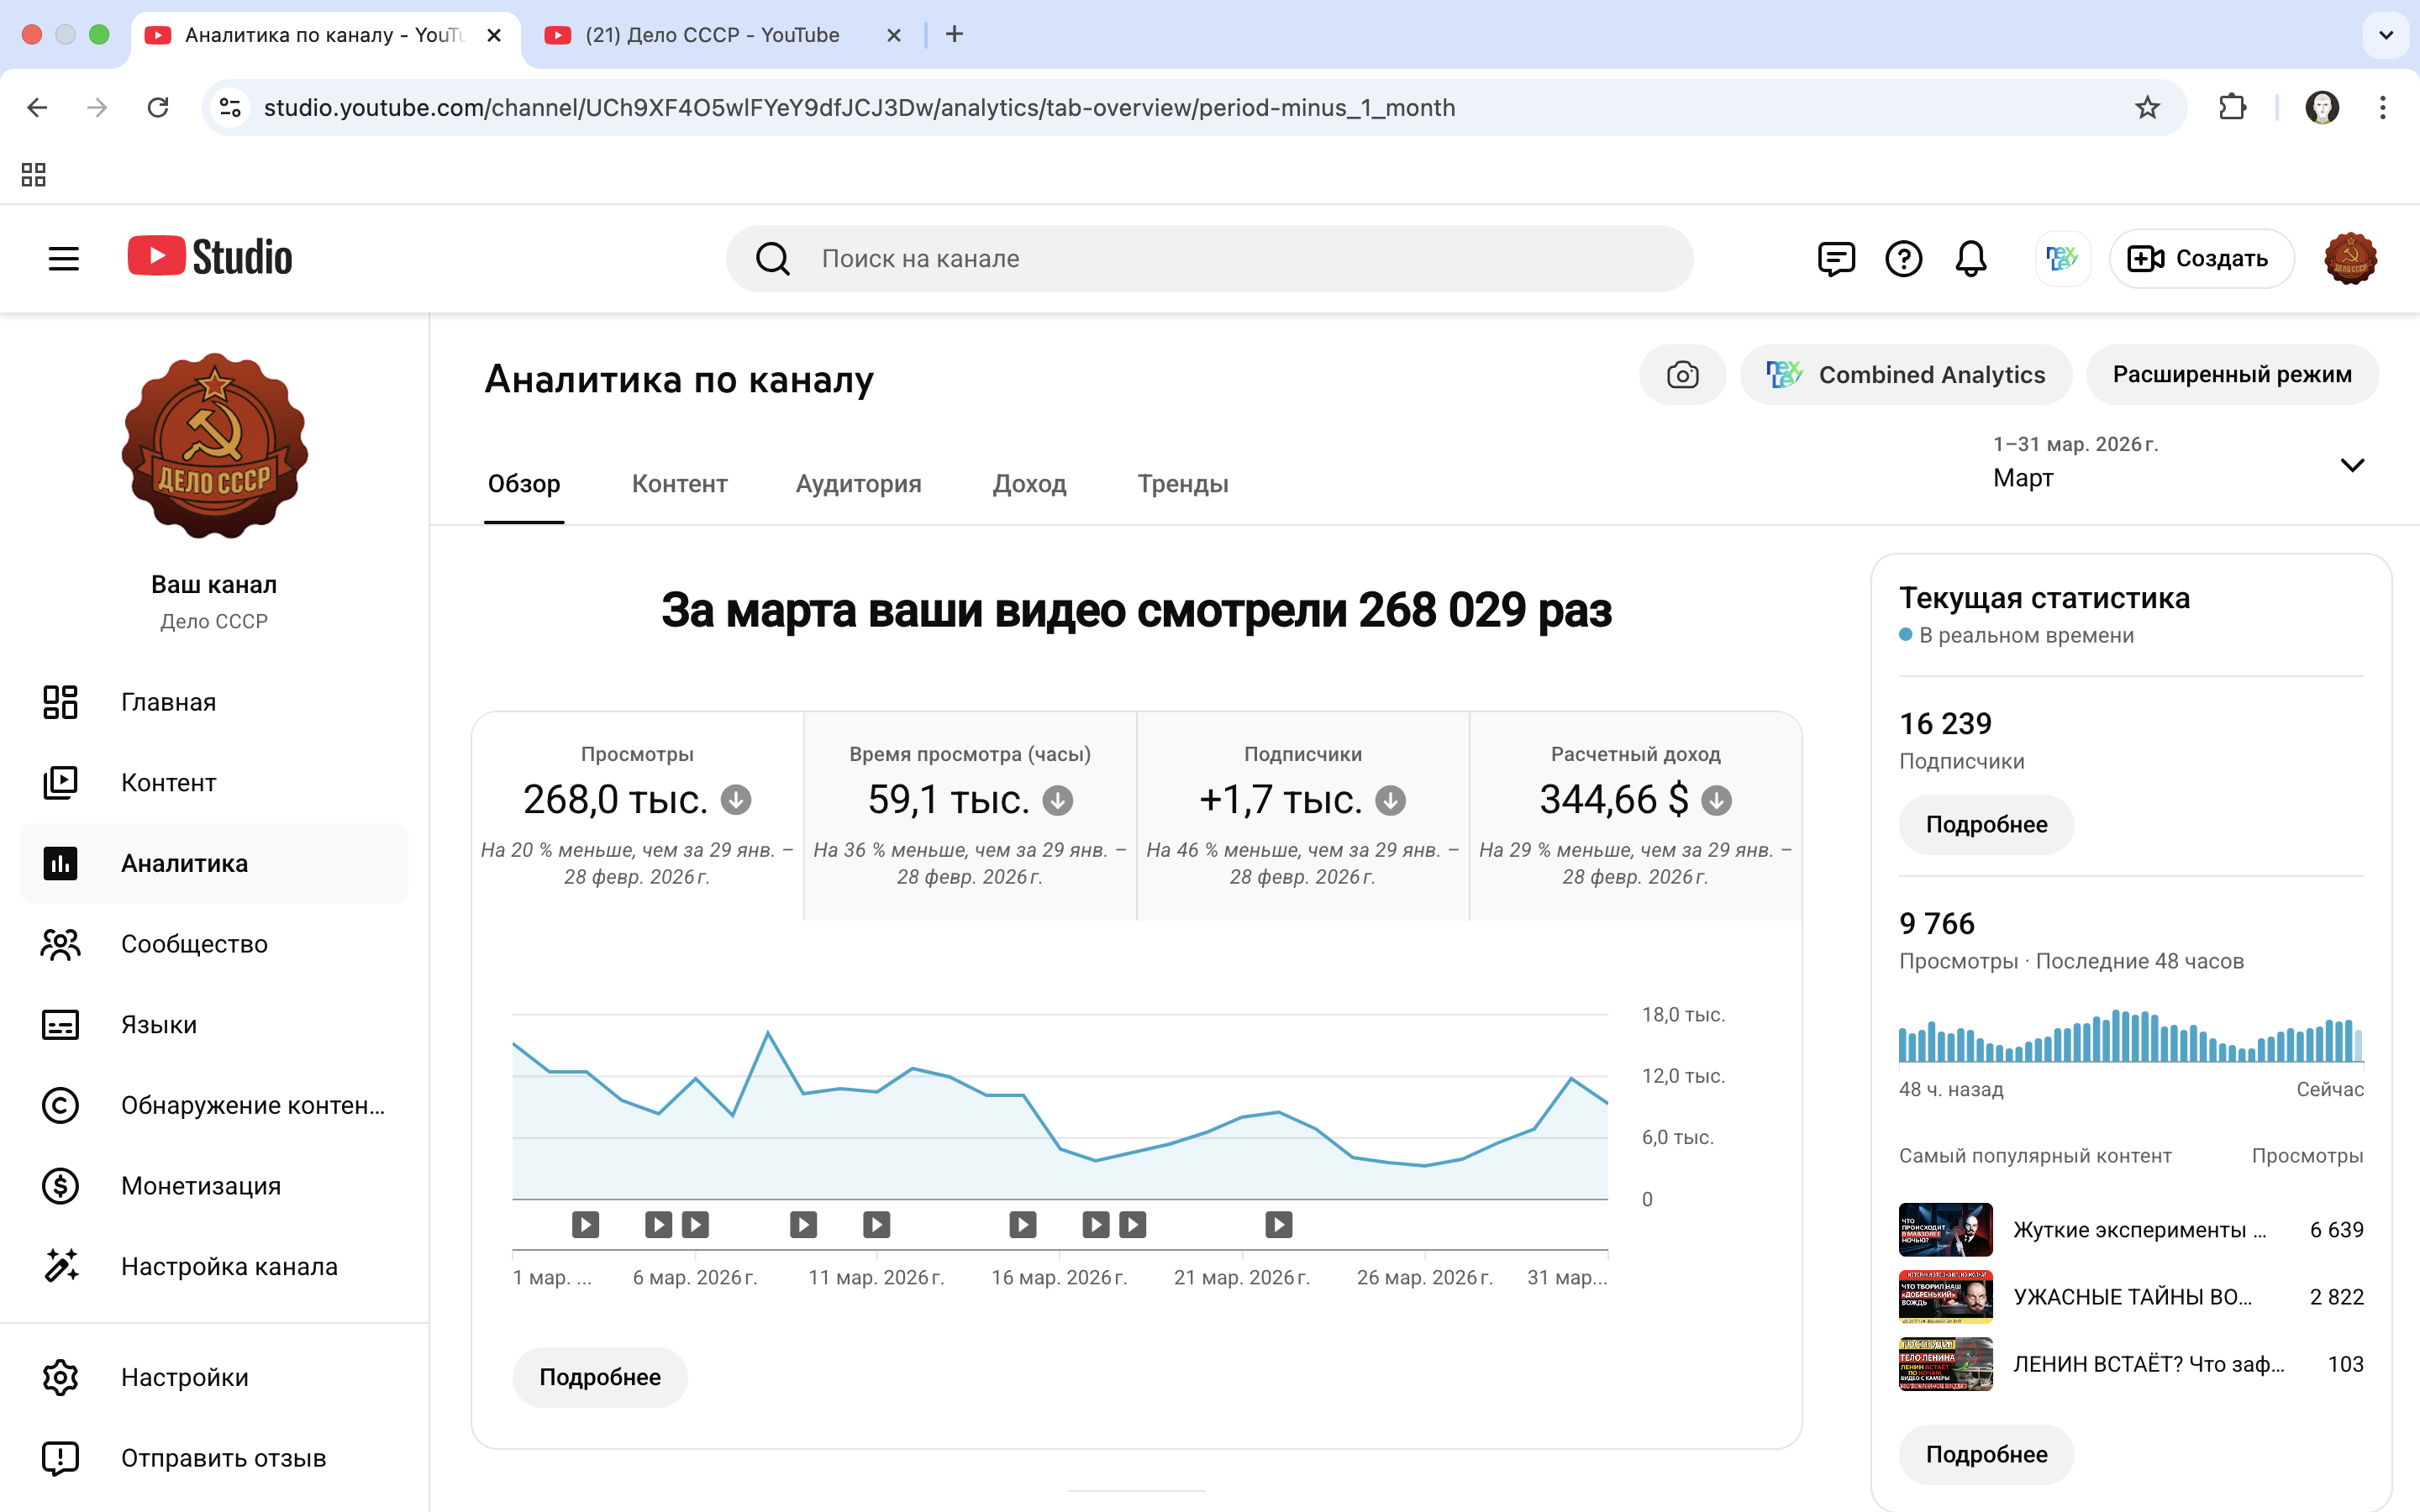The image size is (2420, 1512).
Task: Open the hamburger menu in Studio header
Action: (63, 259)
